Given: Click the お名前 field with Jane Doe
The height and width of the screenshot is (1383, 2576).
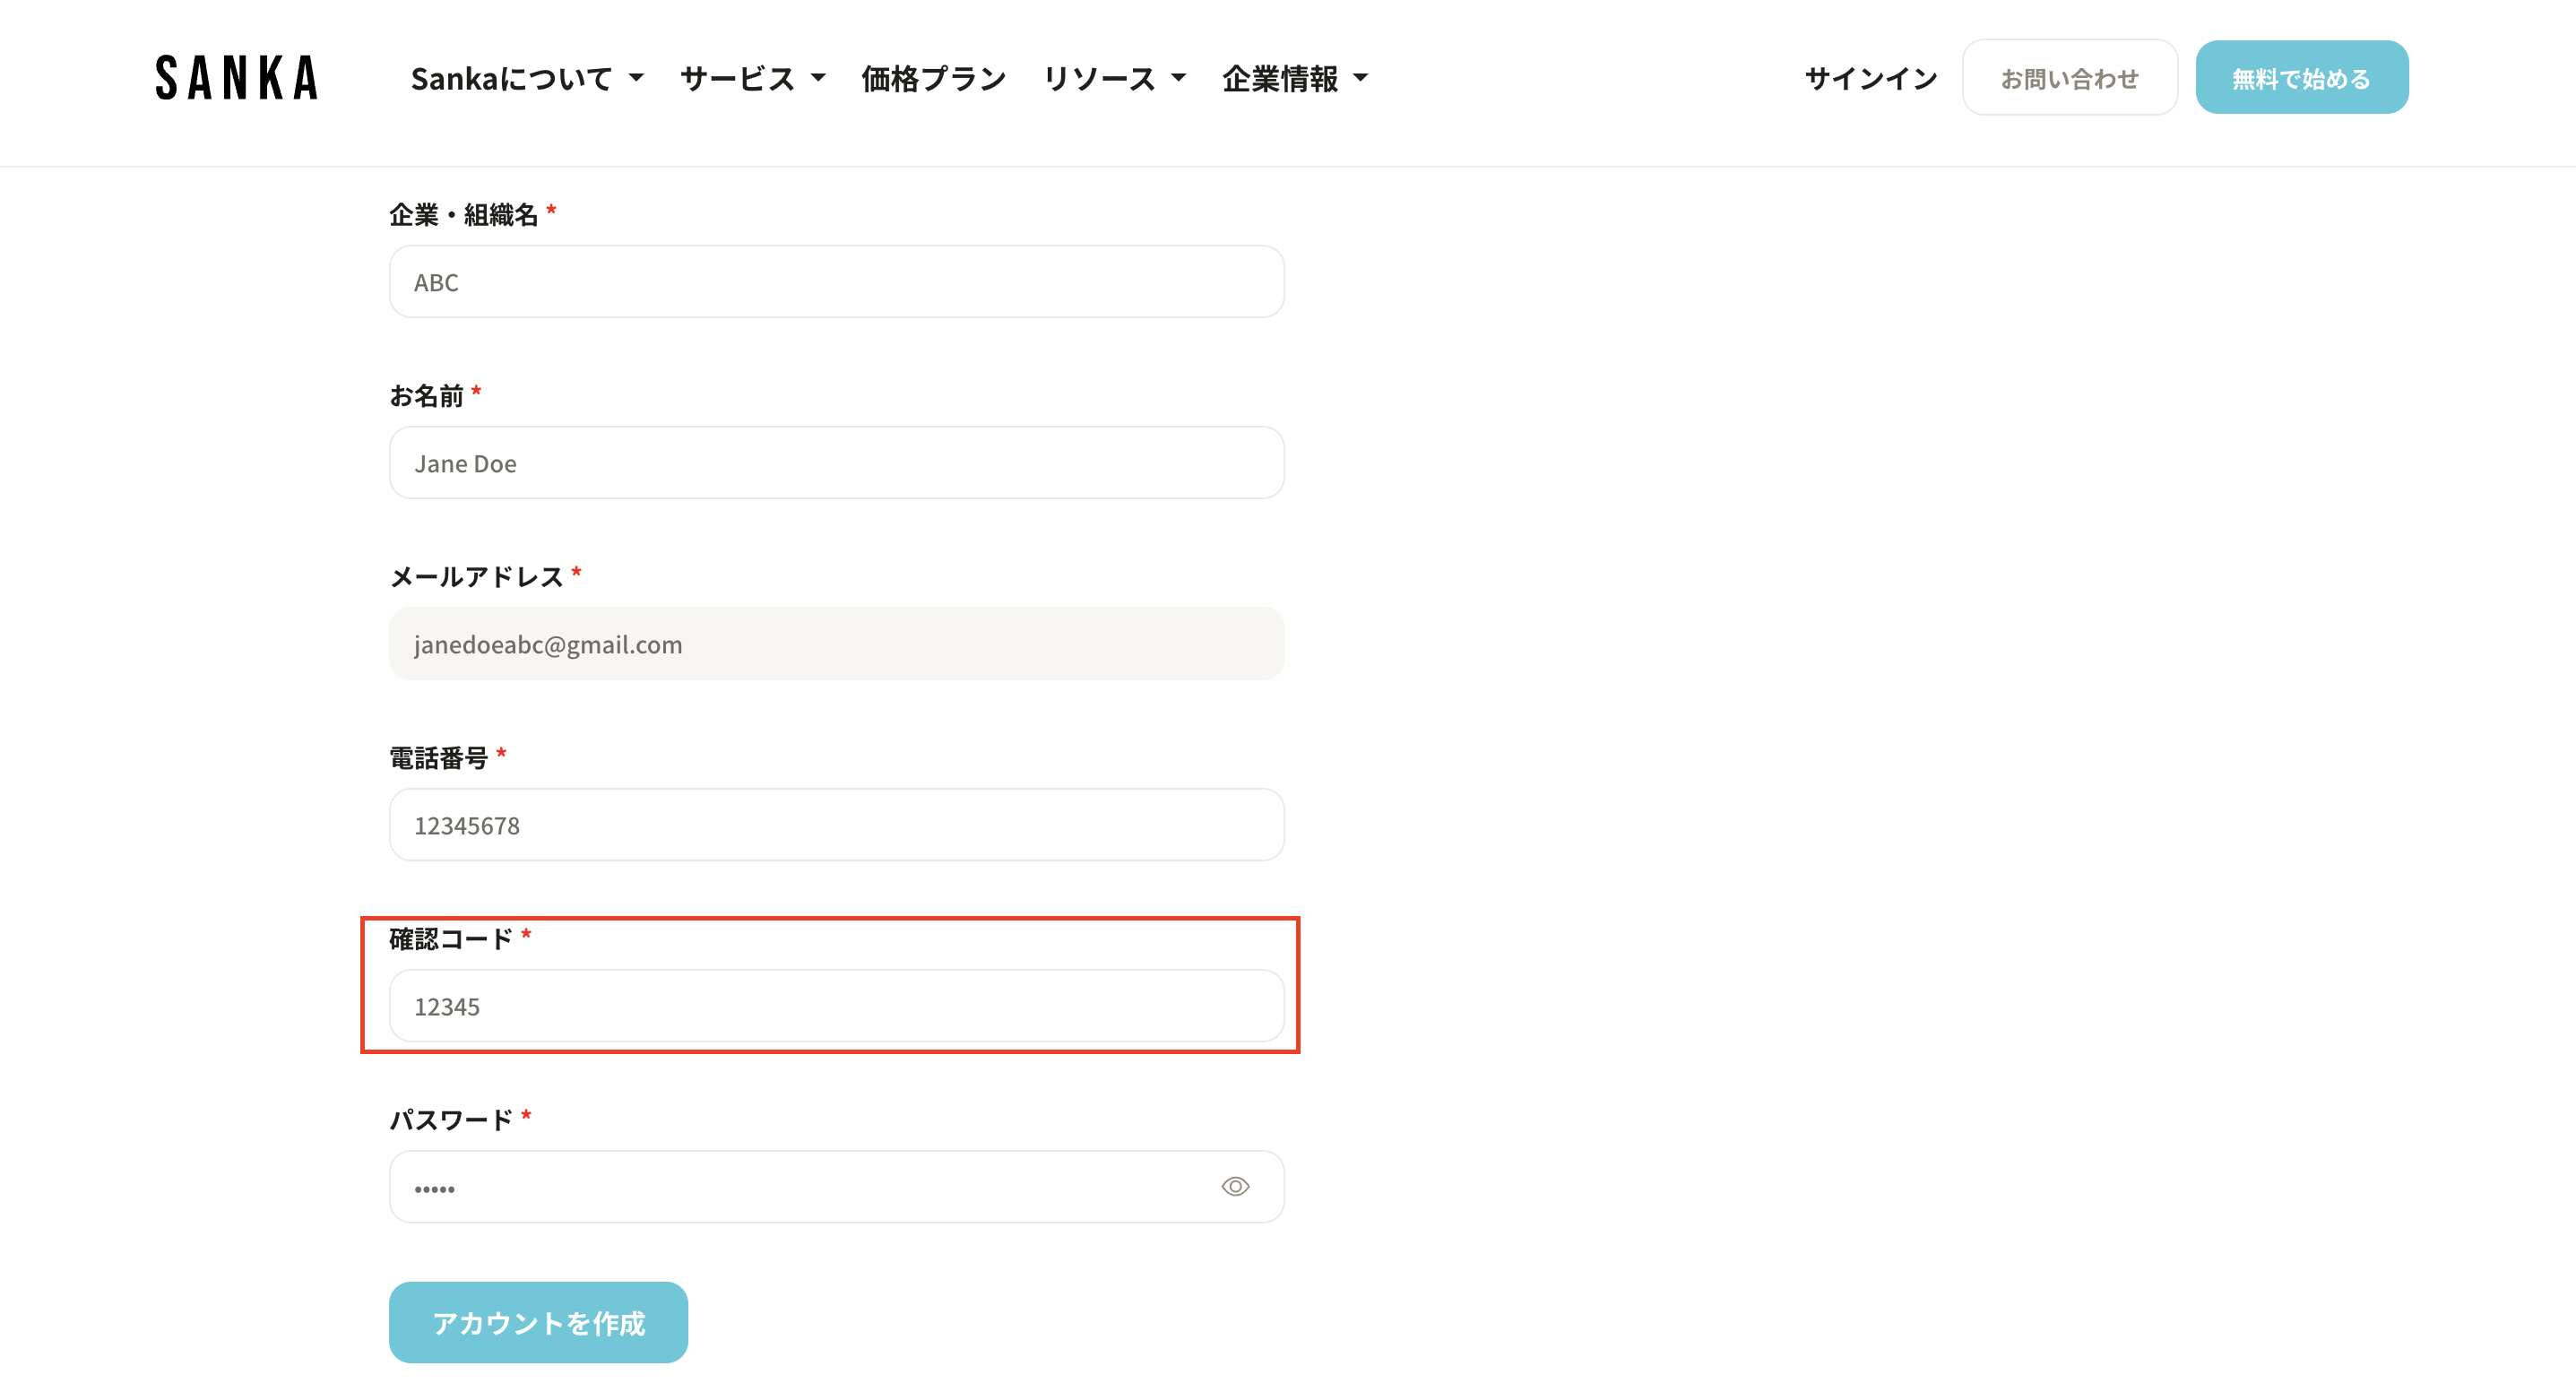Looking at the screenshot, I should tap(836, 463).
